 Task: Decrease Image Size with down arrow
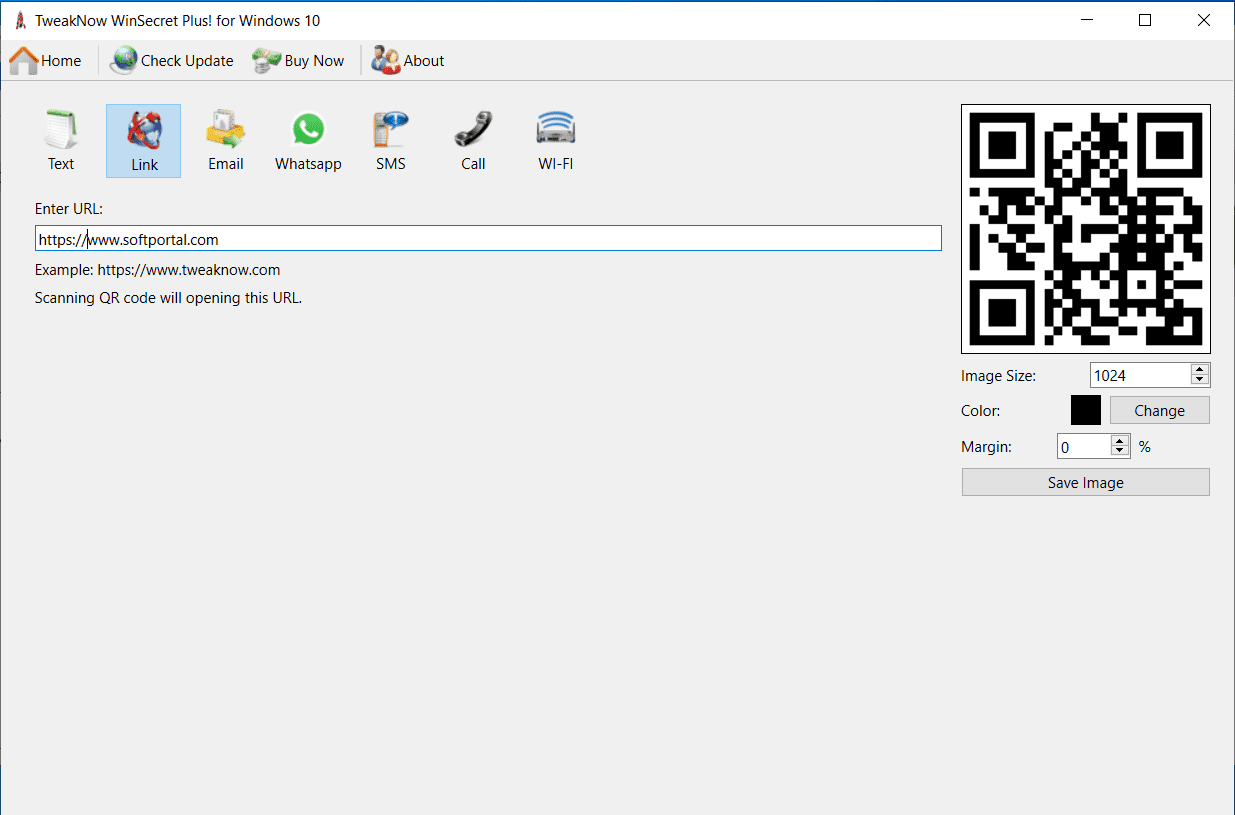1200,381
